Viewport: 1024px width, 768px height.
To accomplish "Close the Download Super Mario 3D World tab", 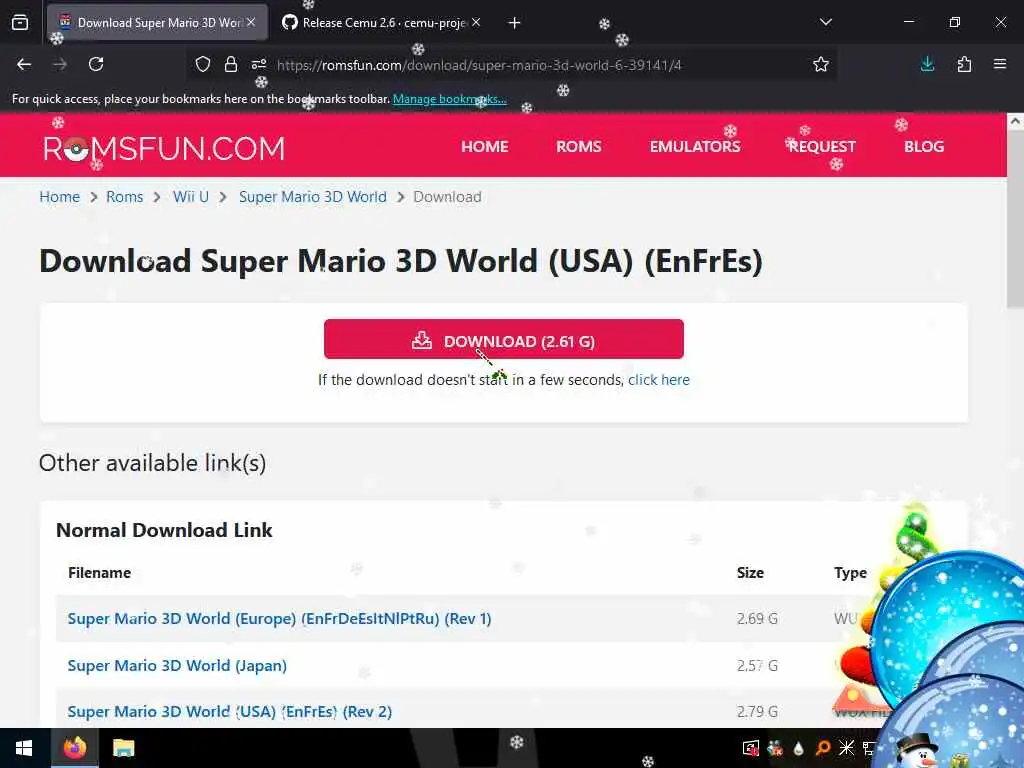I will (x=251, y=22).
